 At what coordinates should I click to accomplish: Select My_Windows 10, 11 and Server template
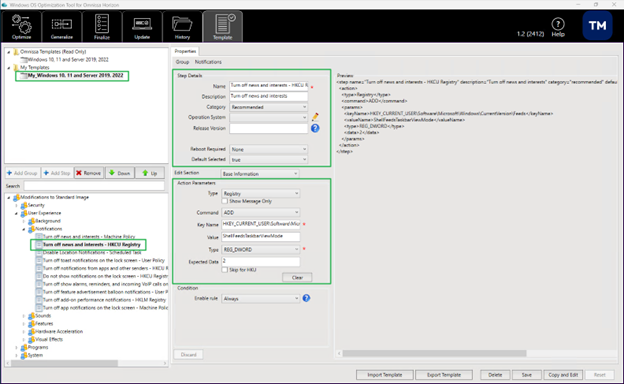75,76
